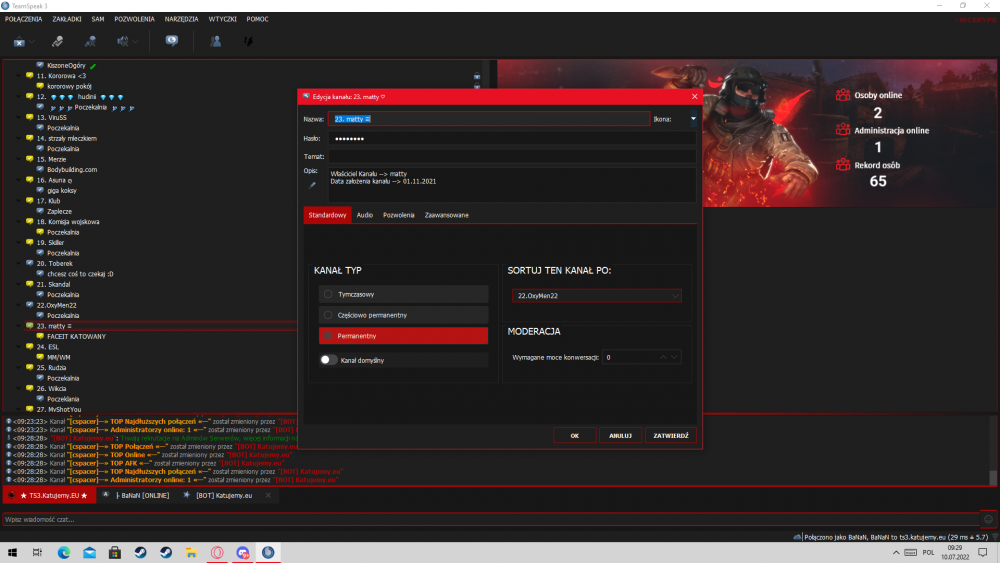Open the POMOC menu
Viewport: 1000px width, 563px height.
(257, 19)
